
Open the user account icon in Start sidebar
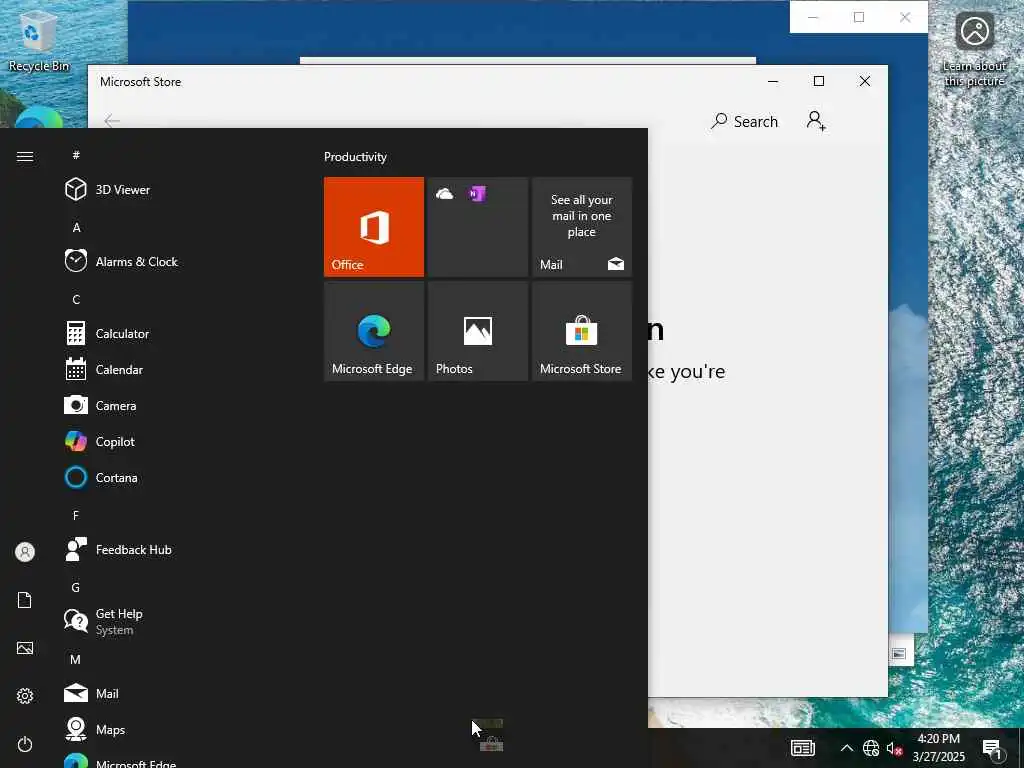pos(25,552)
